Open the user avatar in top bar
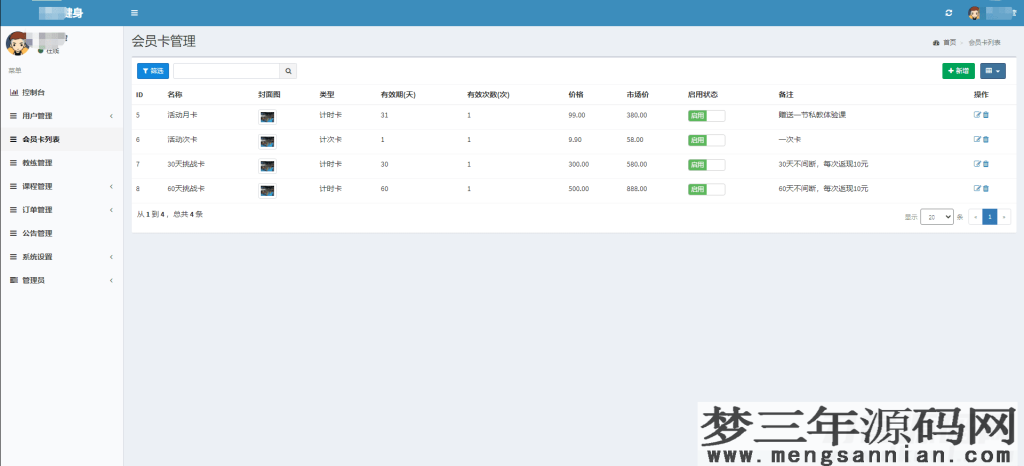1024x466 pixels. [x=974, y=13]
